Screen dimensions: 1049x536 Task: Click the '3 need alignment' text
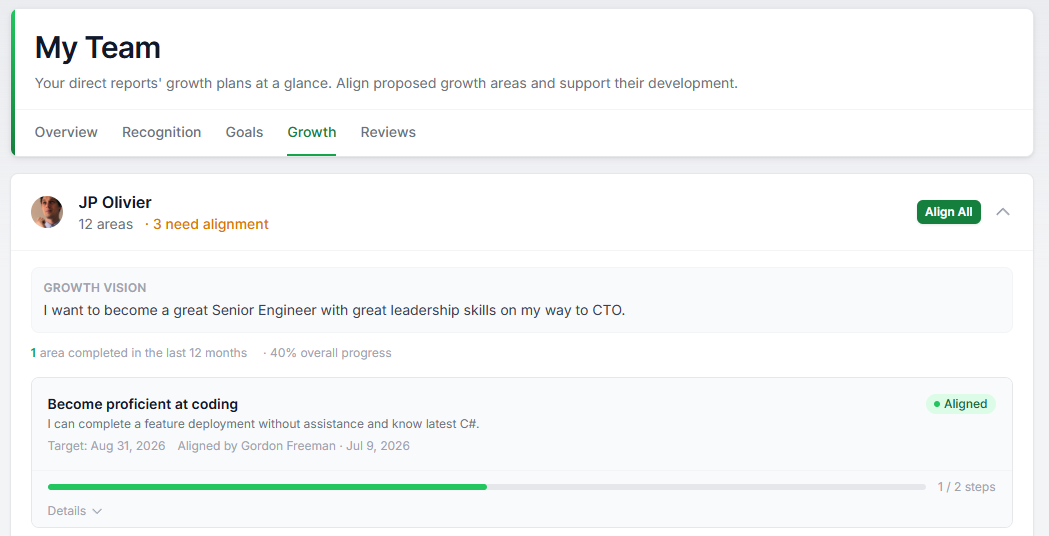211,224
